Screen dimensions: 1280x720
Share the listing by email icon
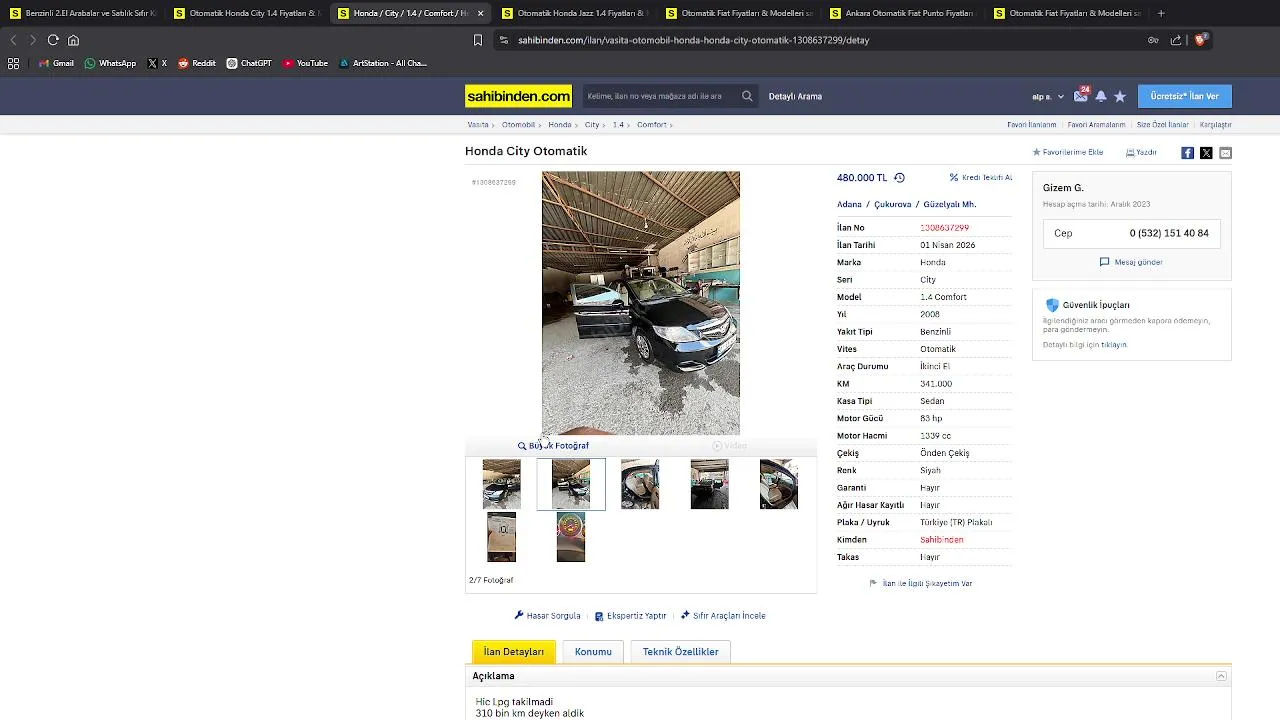coord(1225,153)
